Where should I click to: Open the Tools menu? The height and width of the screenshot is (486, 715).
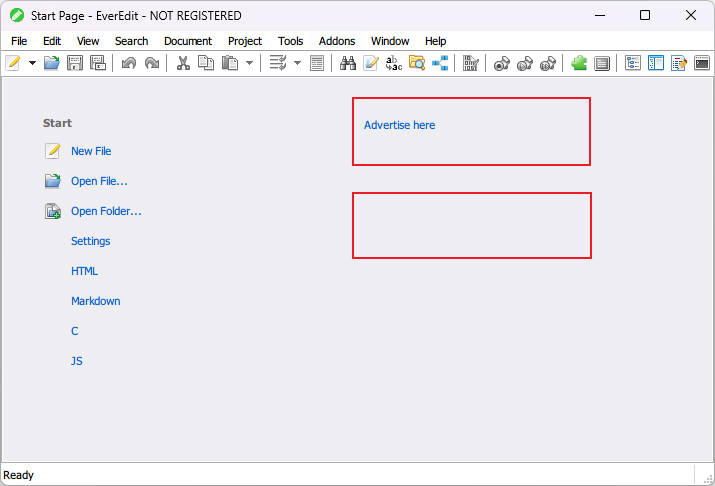point(290,41)
